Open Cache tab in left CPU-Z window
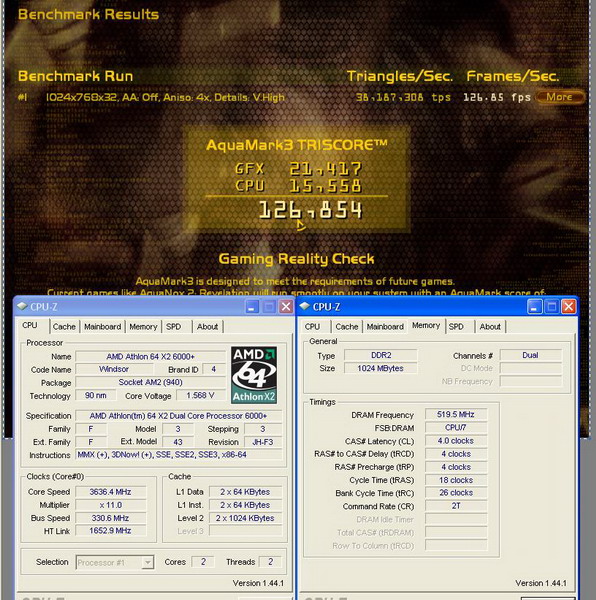This screenshot has width=596, height=600. pyautogui.click(x=64, y=327)
